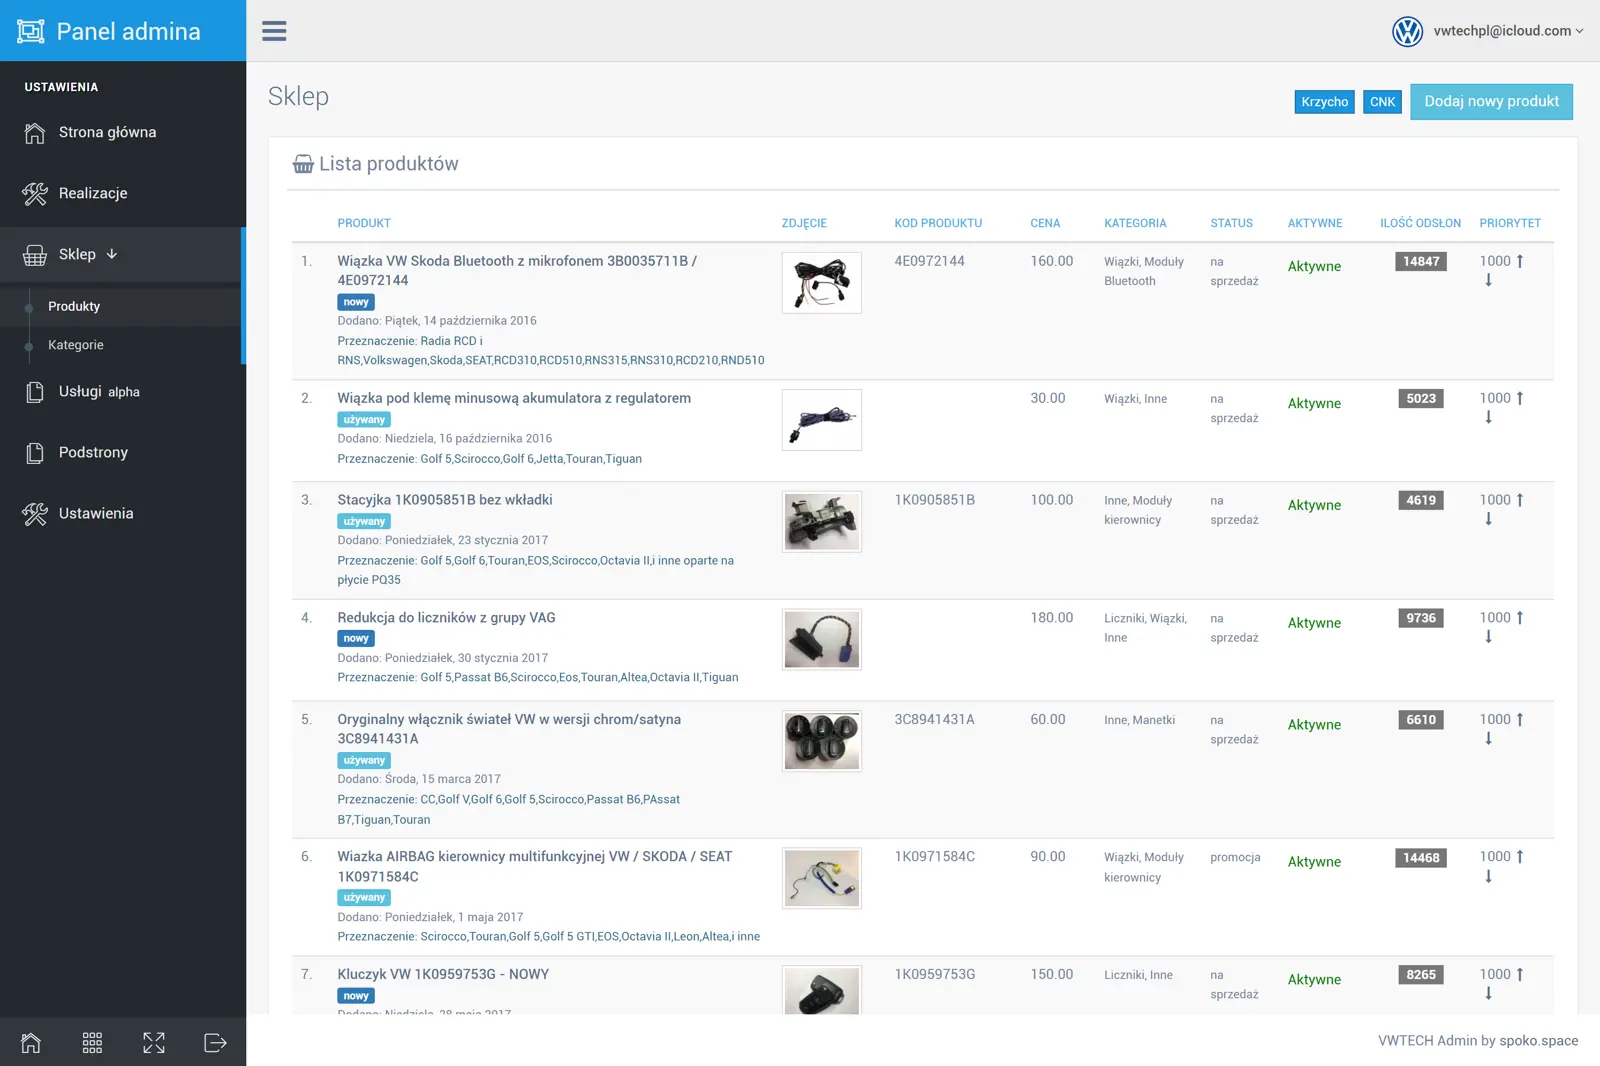Click the Panel admina logo icon
This screenshot has width=1600, height=1066.
(x=31, y=31)
